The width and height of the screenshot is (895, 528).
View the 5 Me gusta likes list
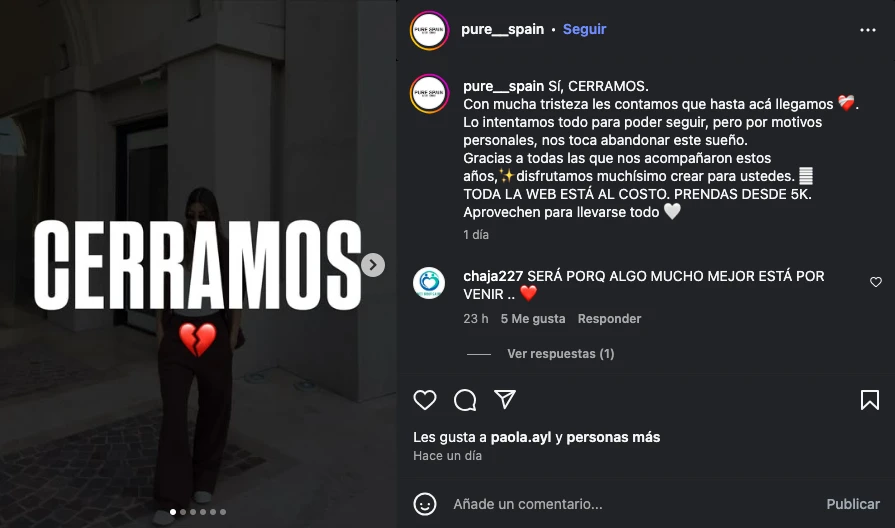click(x=533, y=319)
